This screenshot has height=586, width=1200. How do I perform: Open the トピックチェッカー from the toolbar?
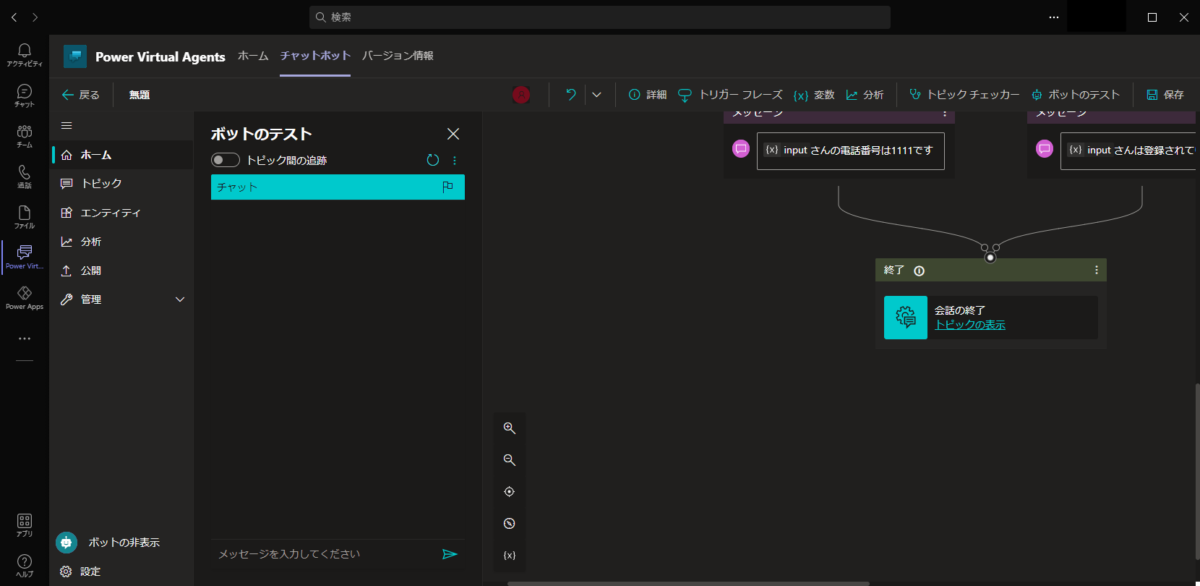coord(964,95)
